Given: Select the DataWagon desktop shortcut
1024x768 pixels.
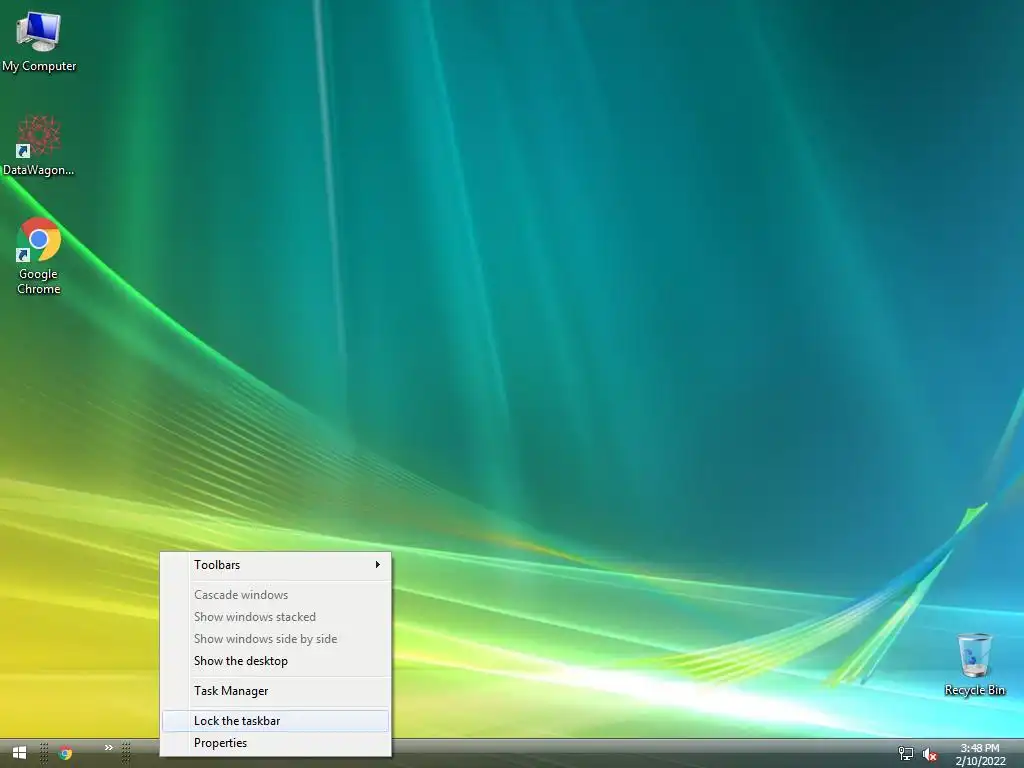Looking at the screenshot, I should pyautogui.click(x=39, y=146).
